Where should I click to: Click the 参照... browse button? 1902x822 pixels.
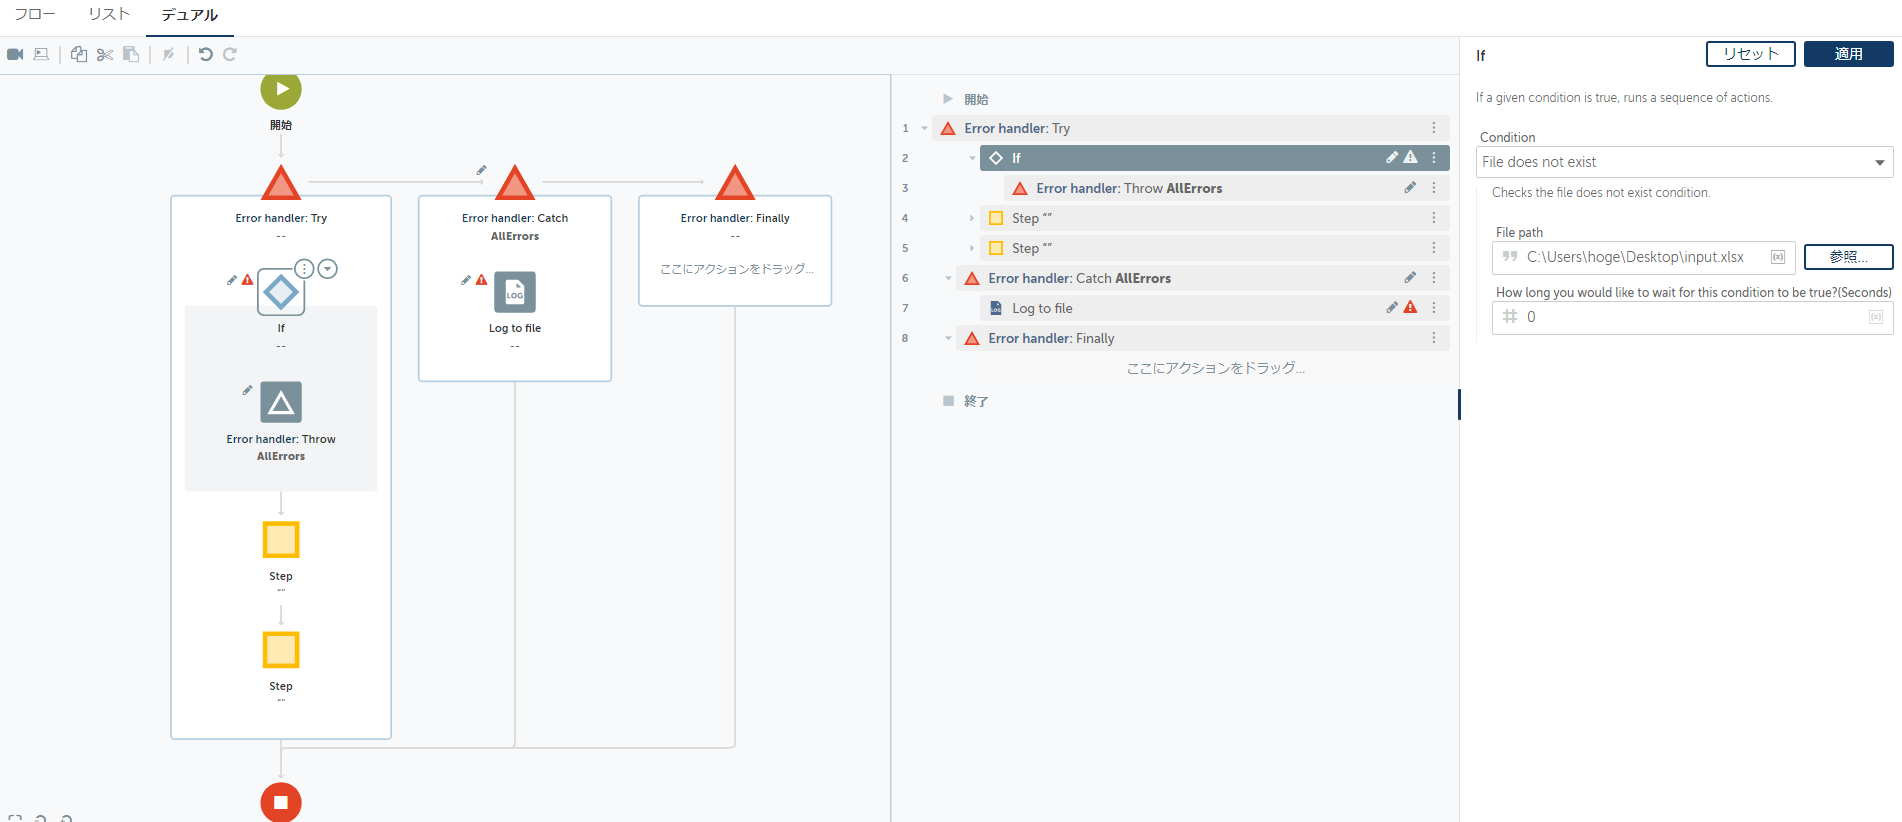[1848, 257]
